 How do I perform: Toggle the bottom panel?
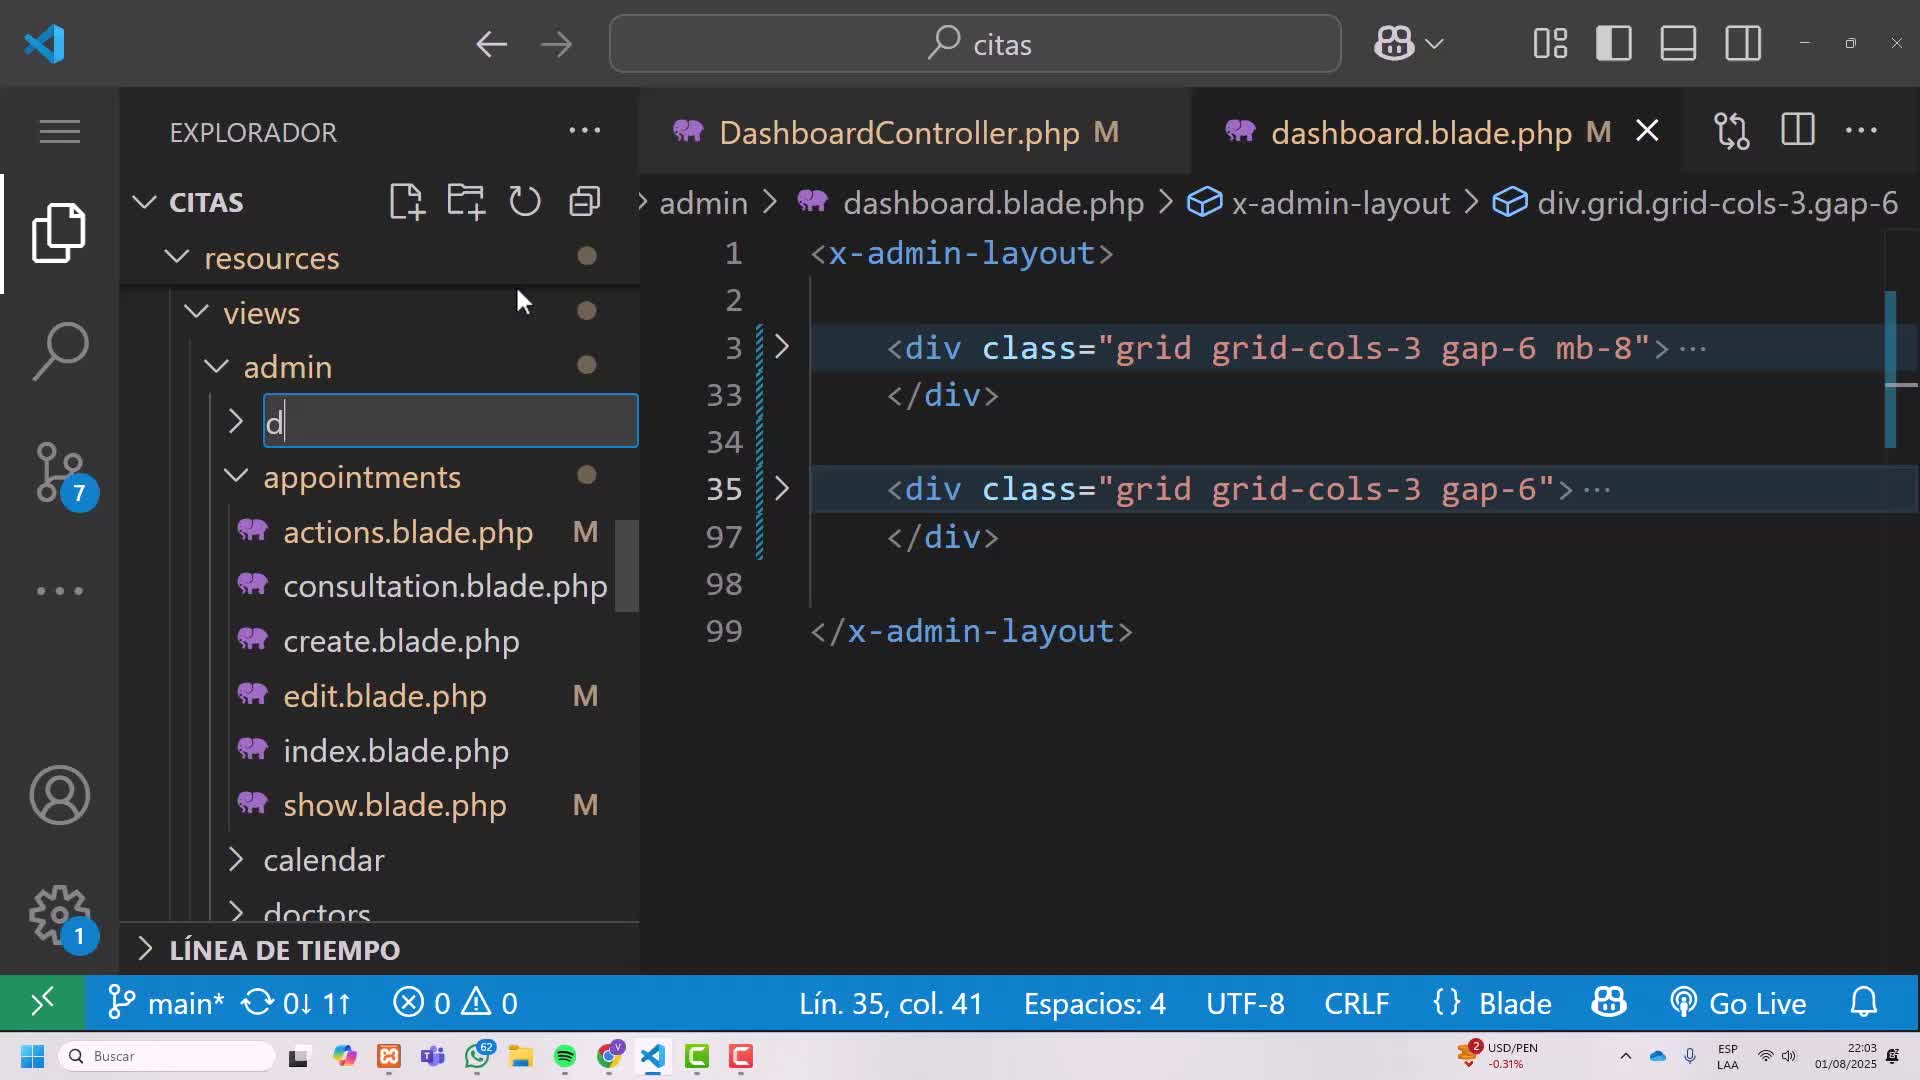tap(1678, 44)
